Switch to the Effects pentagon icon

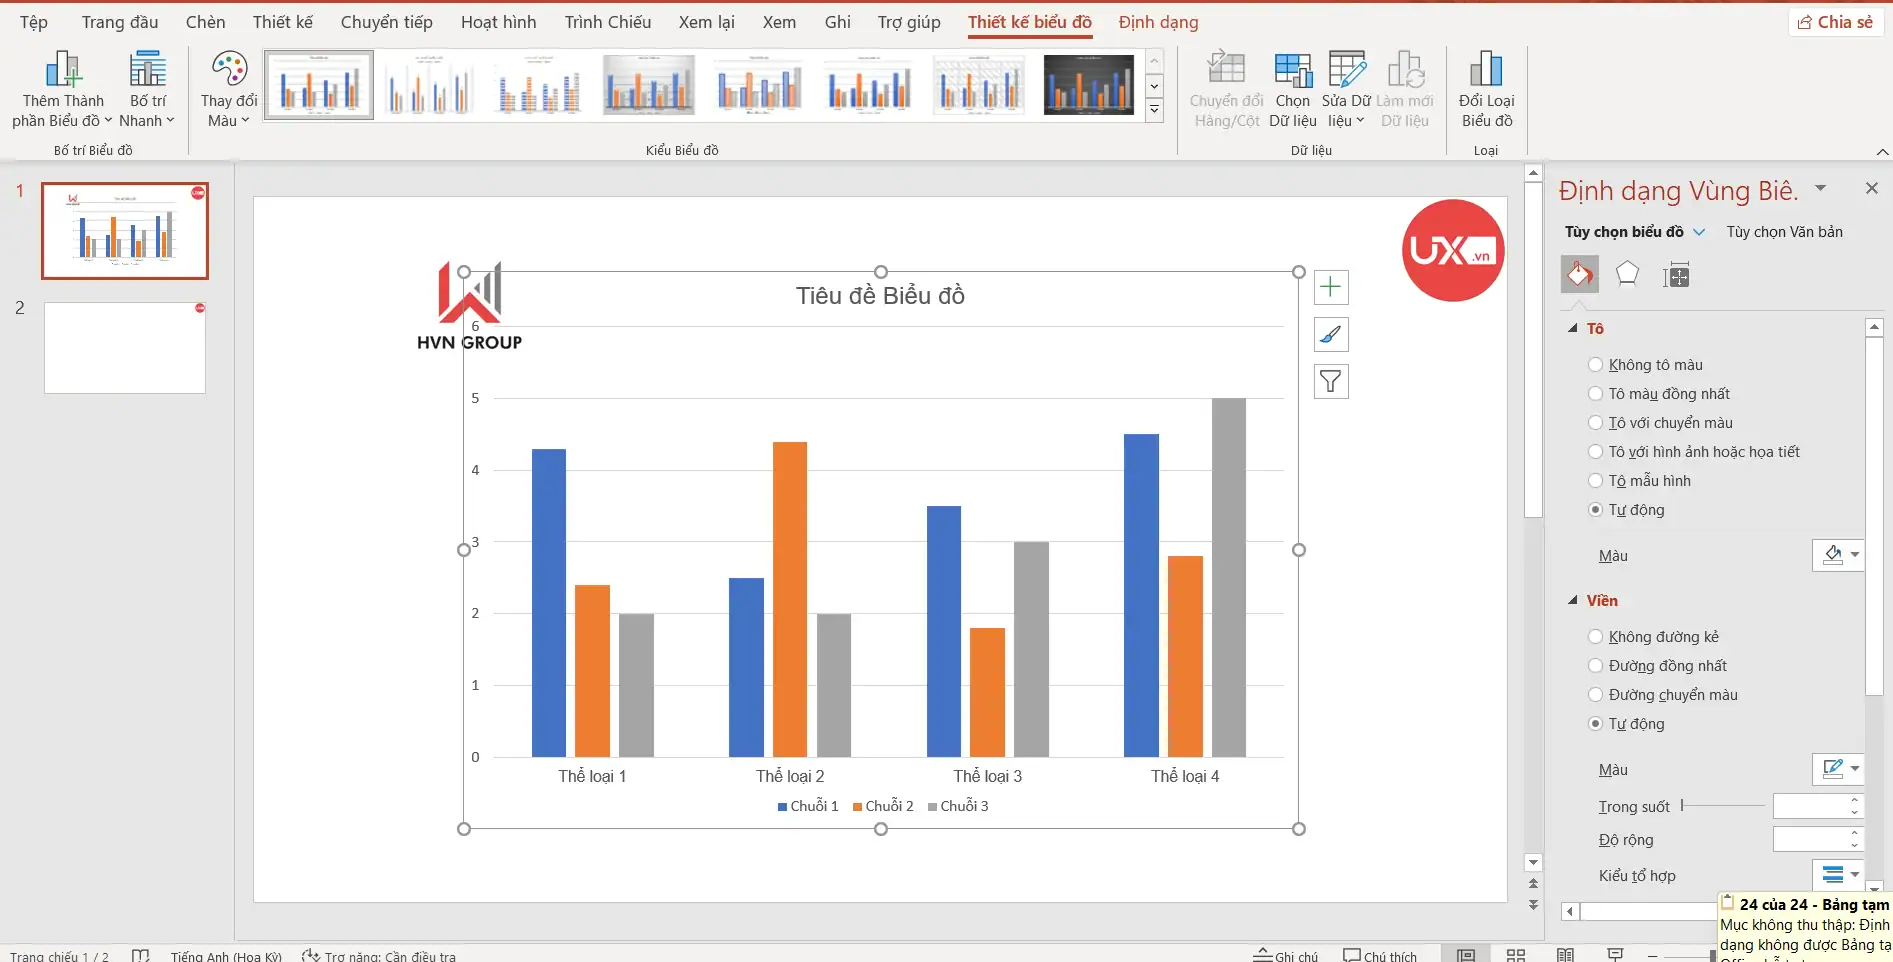(x=1627, y=275)
